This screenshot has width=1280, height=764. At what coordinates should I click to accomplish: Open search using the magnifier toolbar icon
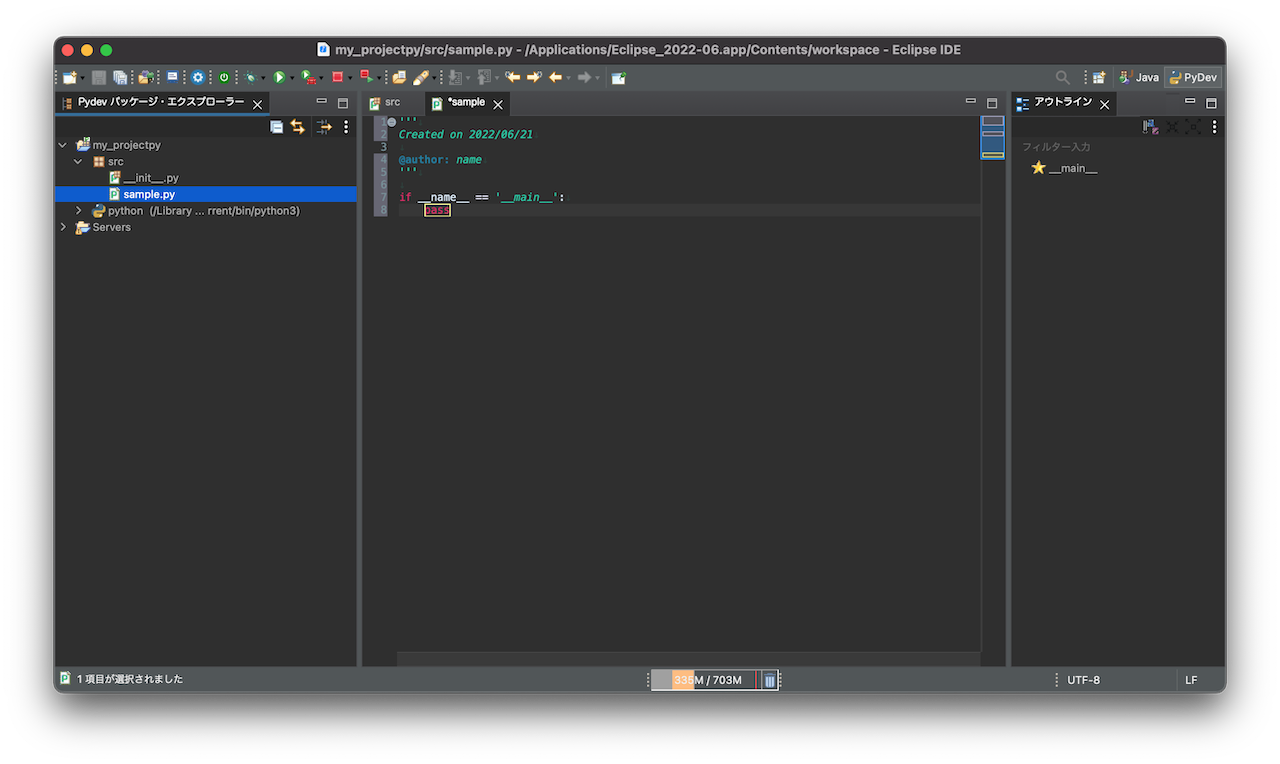1063,77
